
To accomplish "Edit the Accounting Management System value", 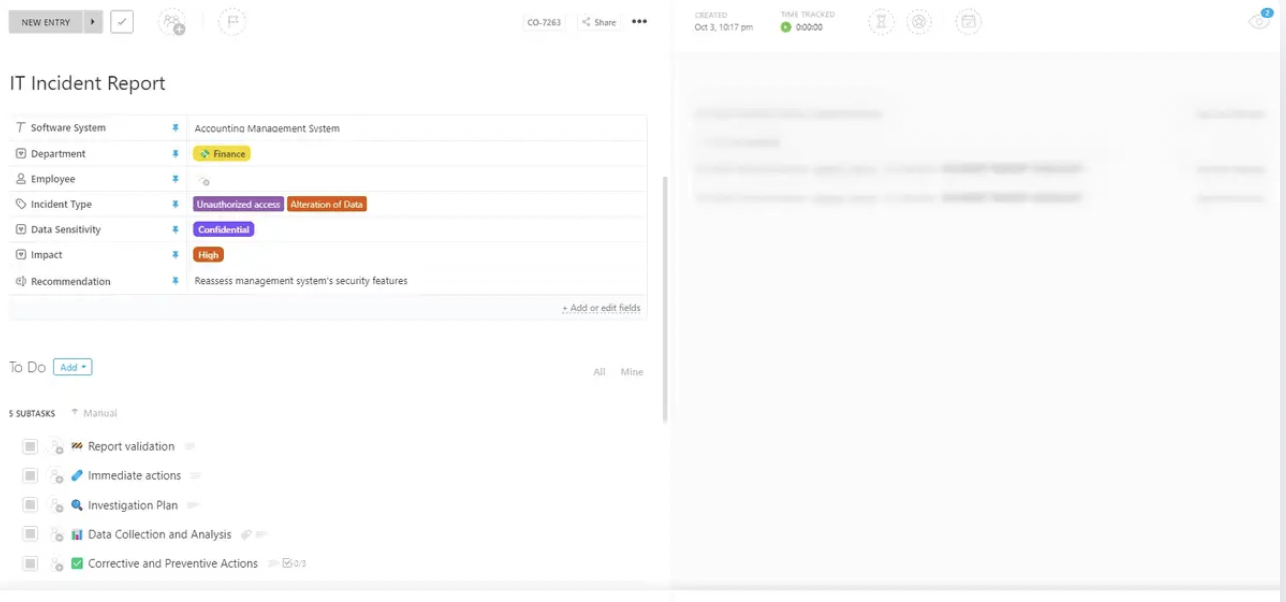I will point(267,128).
